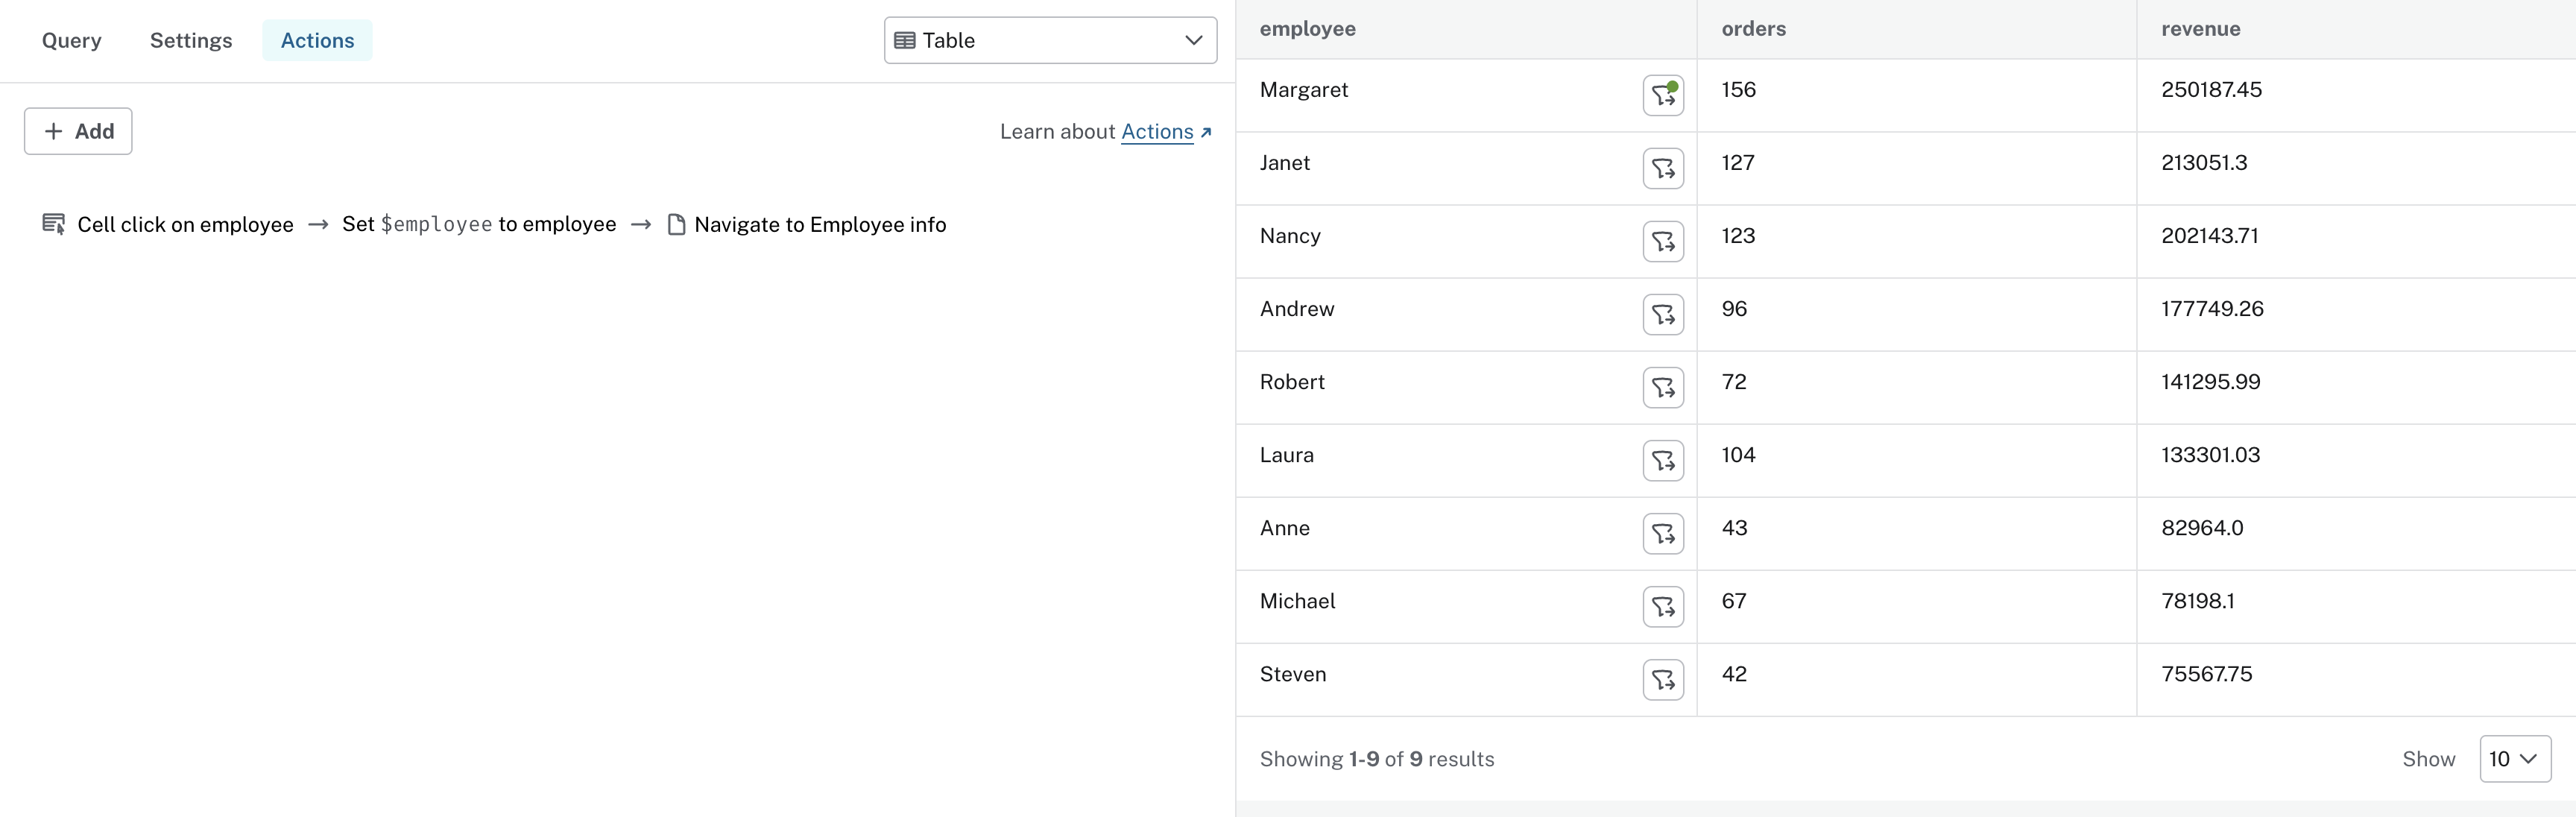Click Janet's cell action icon
Viewport: 2576px width, 817px height.
click(1662, 169)
